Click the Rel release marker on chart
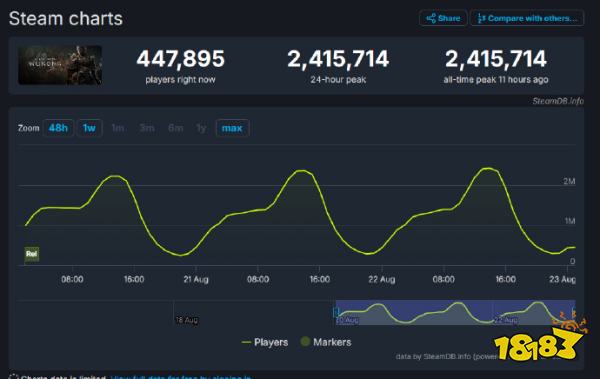Viewport: 600px width, 379px height. [x=31, y=254]
